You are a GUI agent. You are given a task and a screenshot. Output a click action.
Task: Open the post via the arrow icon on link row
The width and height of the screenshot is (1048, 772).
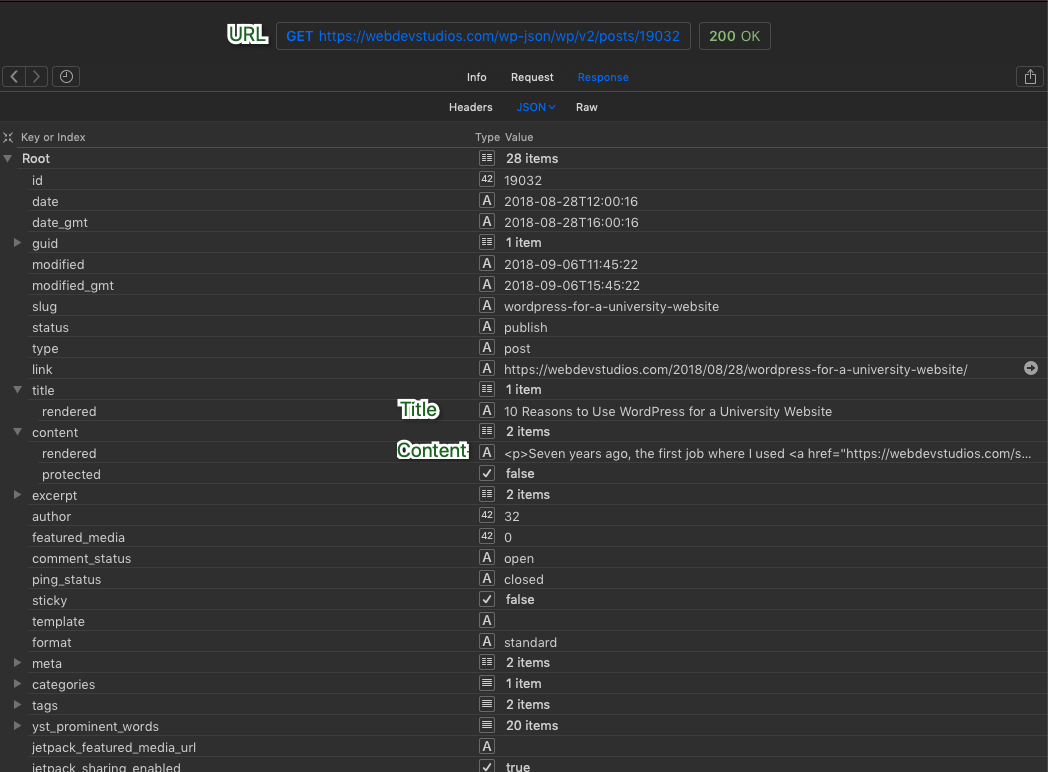(x=1031, y=369)
